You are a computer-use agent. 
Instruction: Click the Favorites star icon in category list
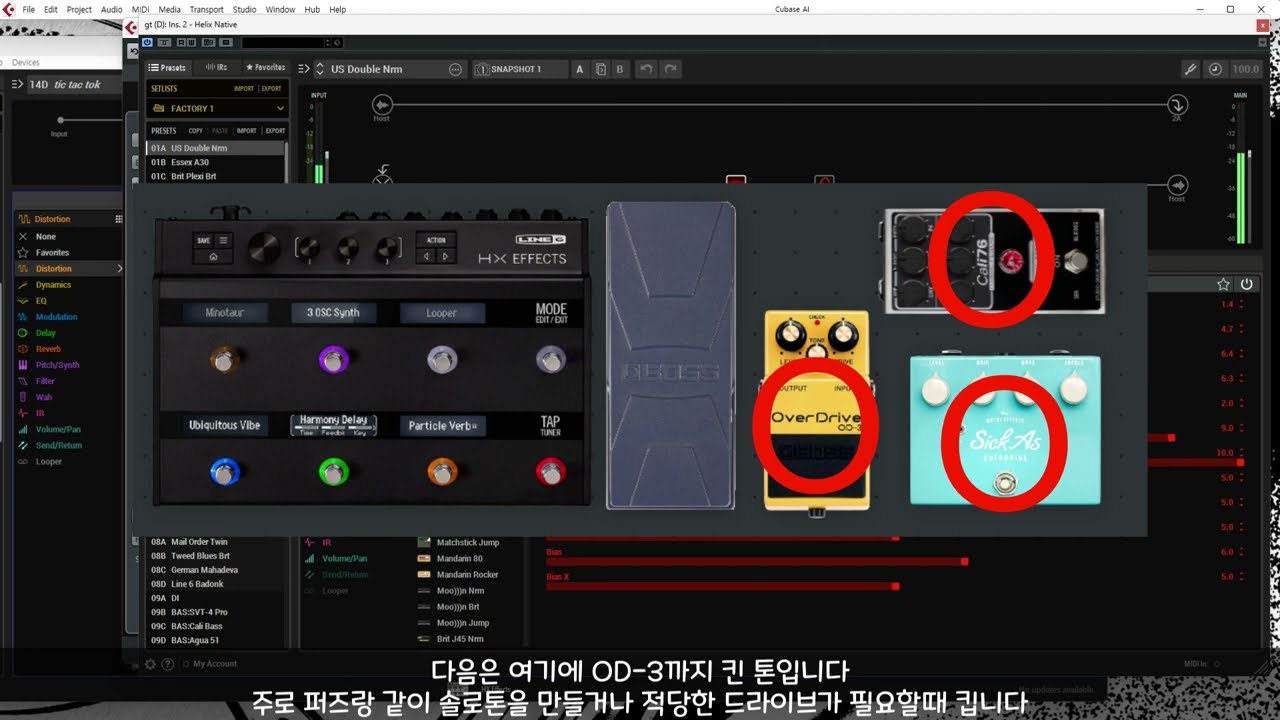pyautogui.click(x=23, y=253)
